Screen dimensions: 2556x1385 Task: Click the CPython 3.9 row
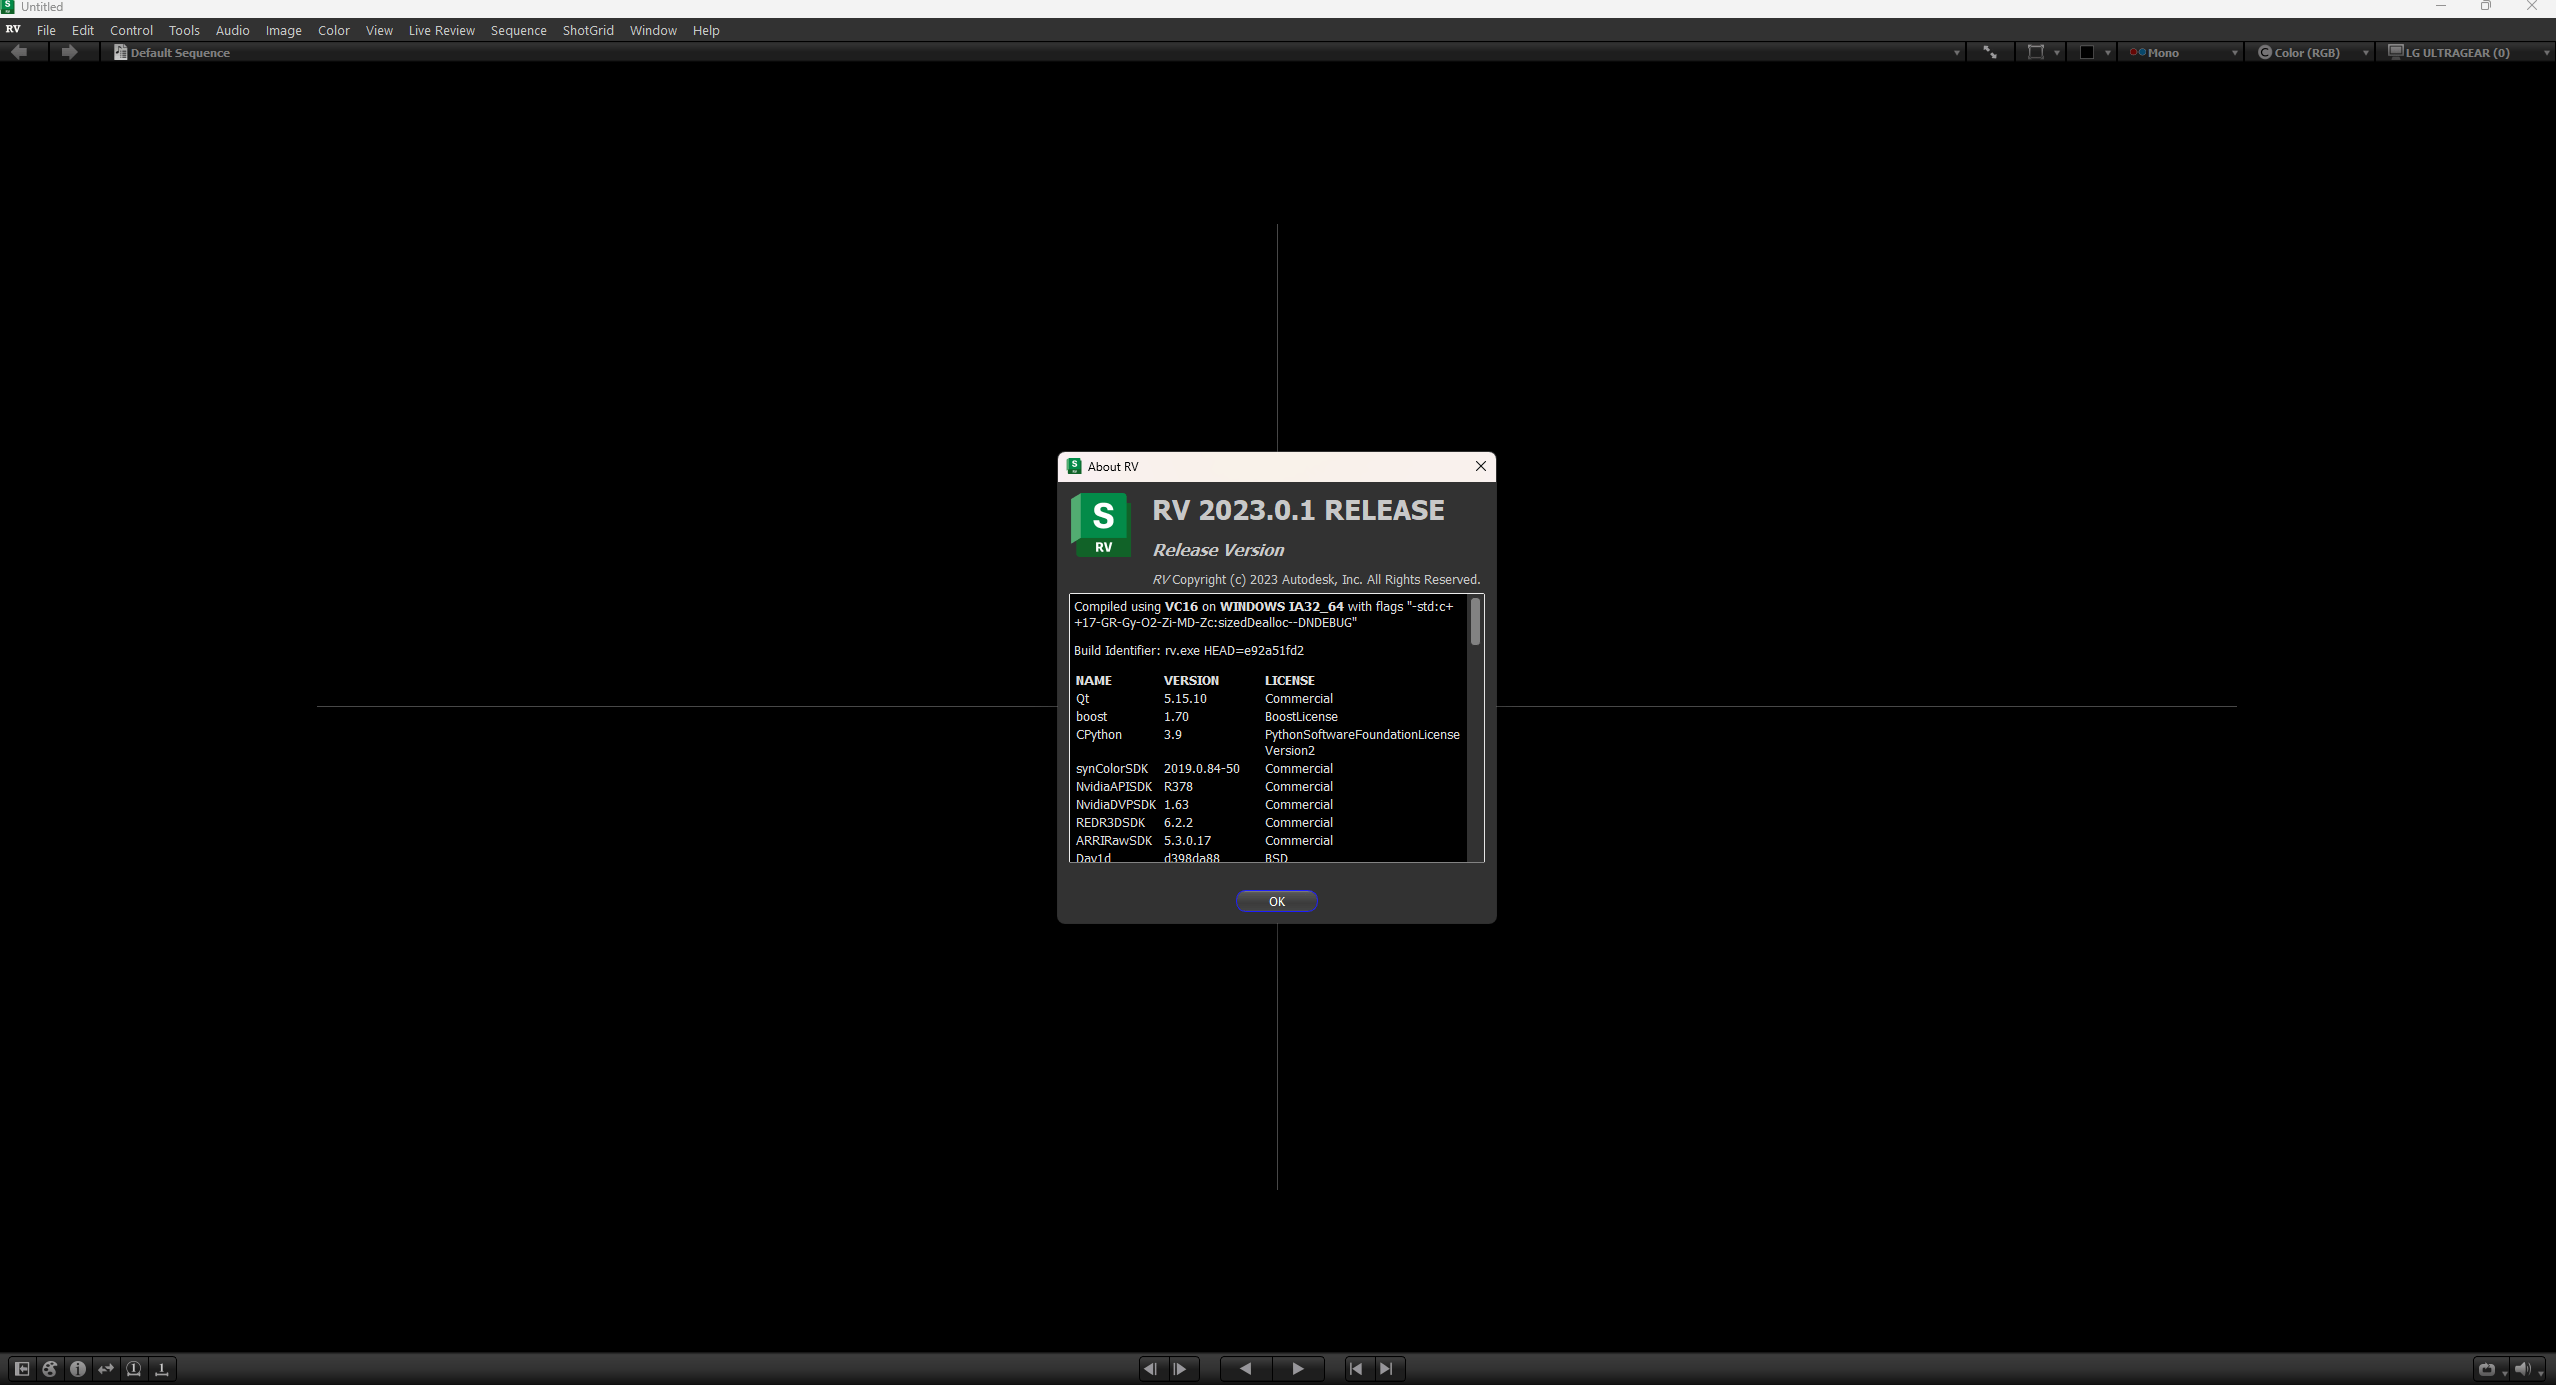click(x=1267, y=742)
